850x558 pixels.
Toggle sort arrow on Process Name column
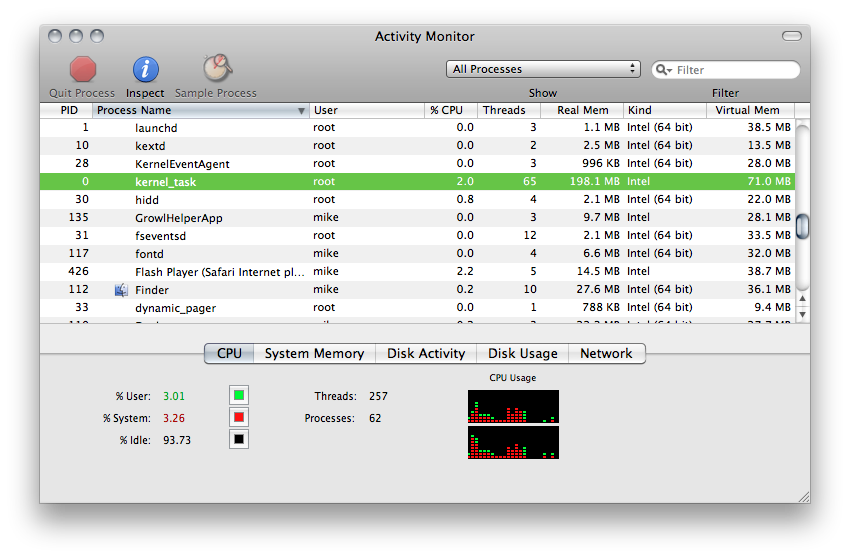[301, 111]
